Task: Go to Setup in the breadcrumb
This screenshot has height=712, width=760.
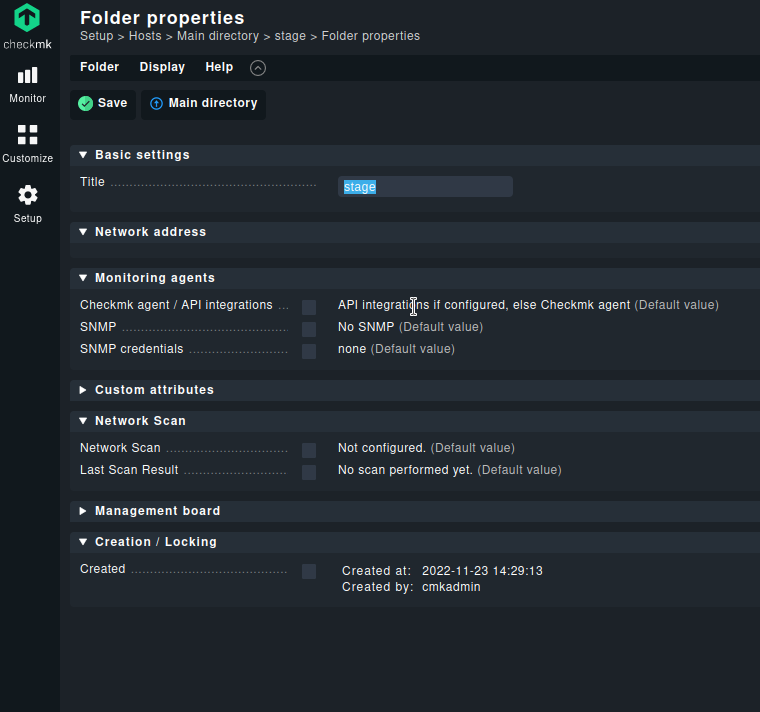Action: point(96,36)
